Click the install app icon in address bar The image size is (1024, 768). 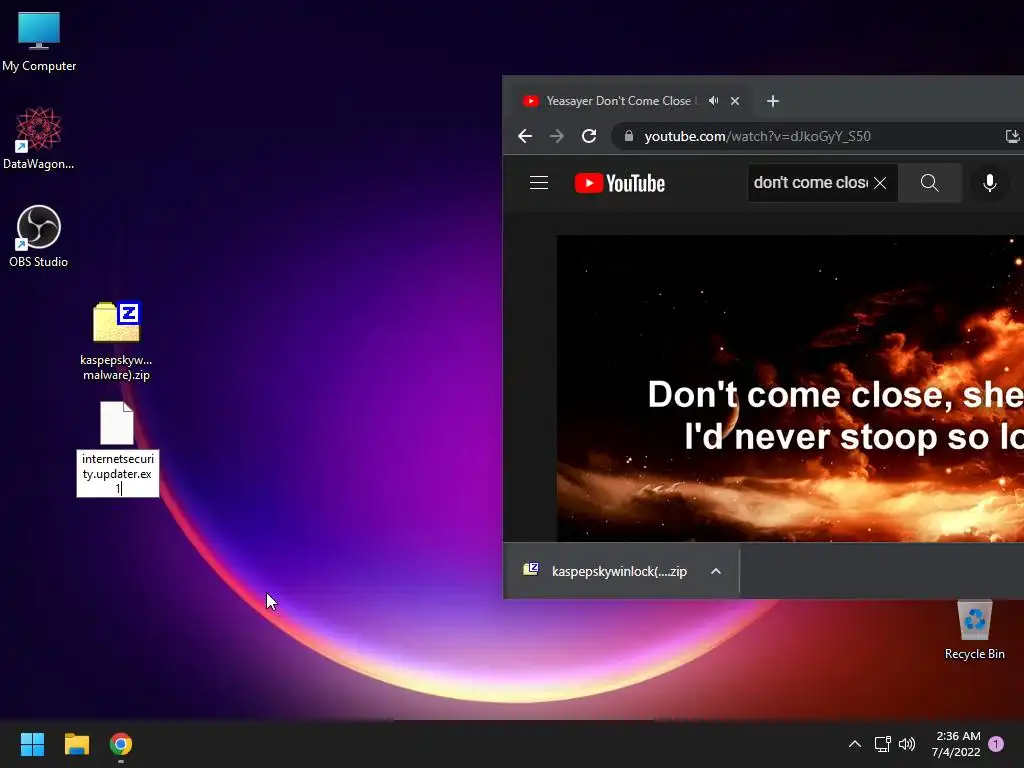pyautogui.click(x=1012, y=136)
